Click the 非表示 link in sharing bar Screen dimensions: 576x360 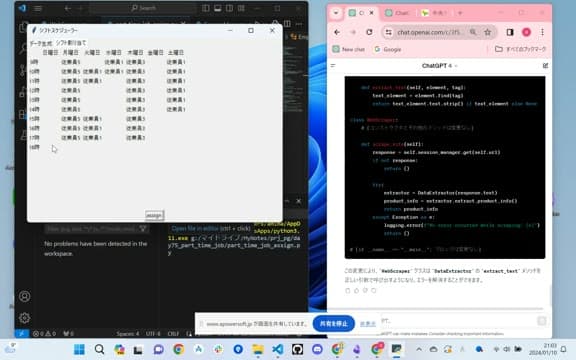pos(368,324)
